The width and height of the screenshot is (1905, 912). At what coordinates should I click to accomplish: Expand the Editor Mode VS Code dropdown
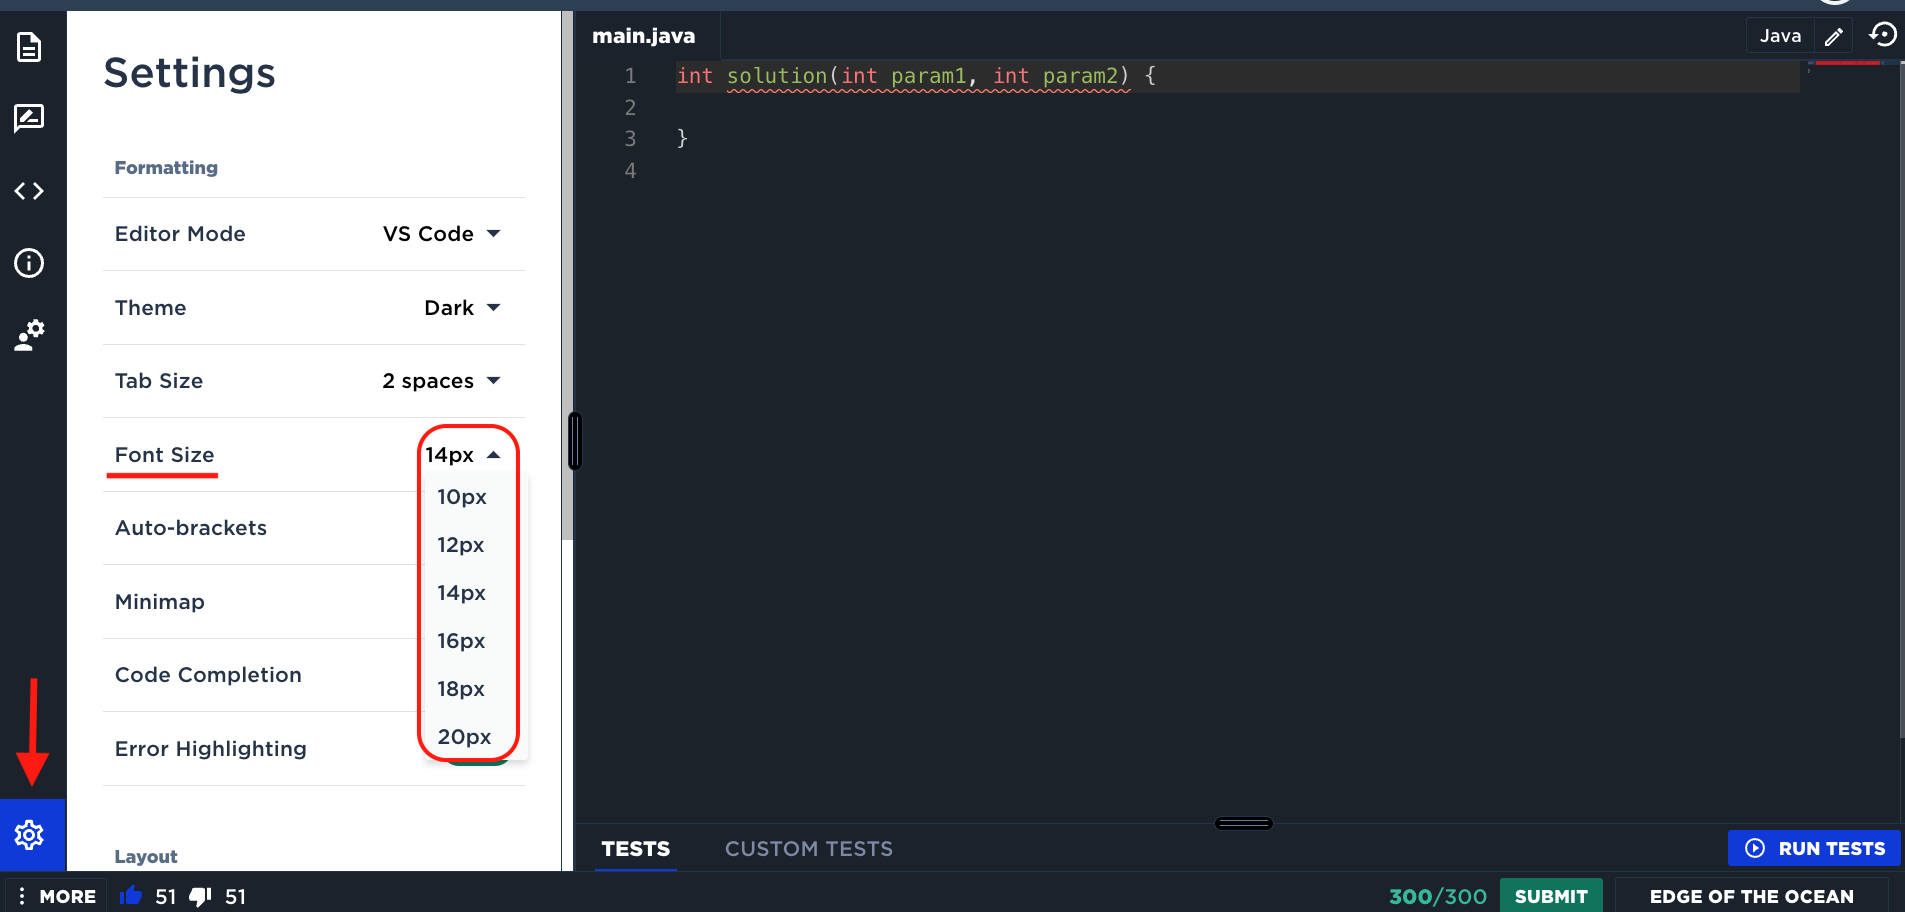[x=441, y=234]
